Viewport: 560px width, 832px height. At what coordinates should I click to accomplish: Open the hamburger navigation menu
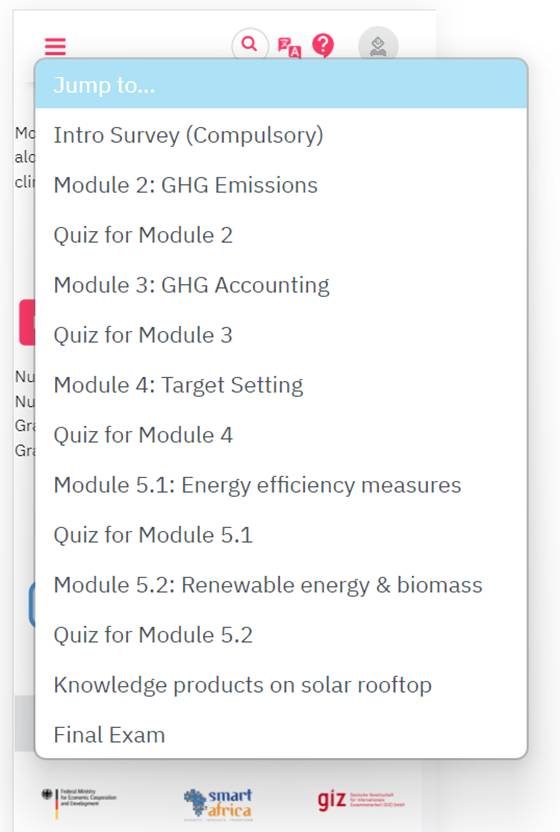55,46
